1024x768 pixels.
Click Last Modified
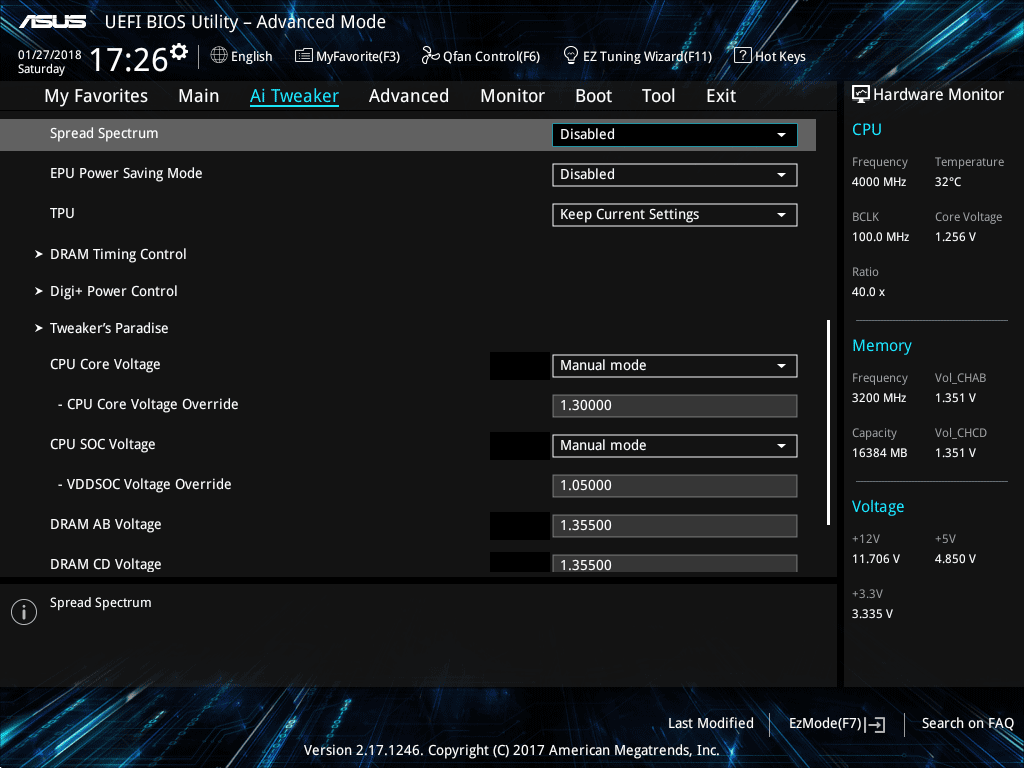click(711, 723)
